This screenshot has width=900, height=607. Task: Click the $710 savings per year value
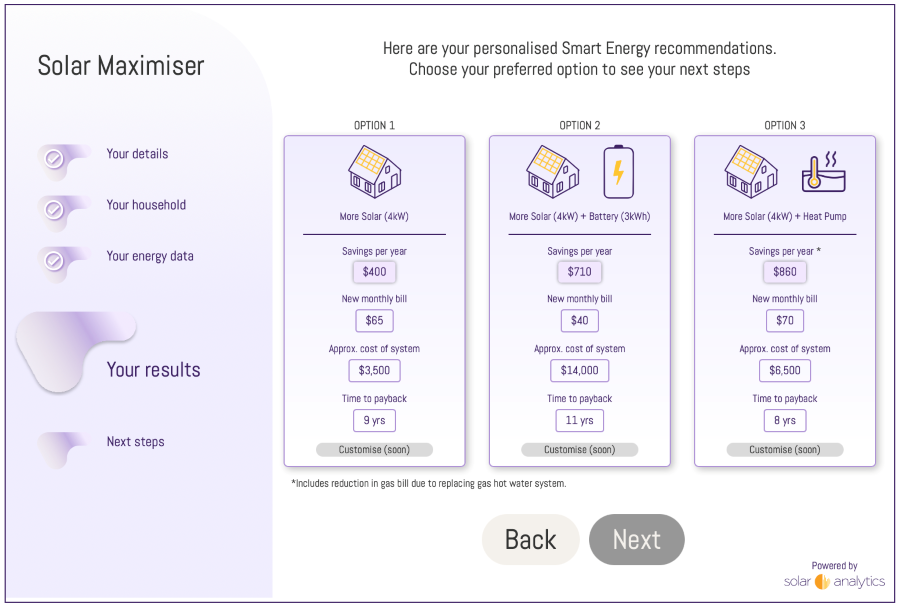(580, 271)
